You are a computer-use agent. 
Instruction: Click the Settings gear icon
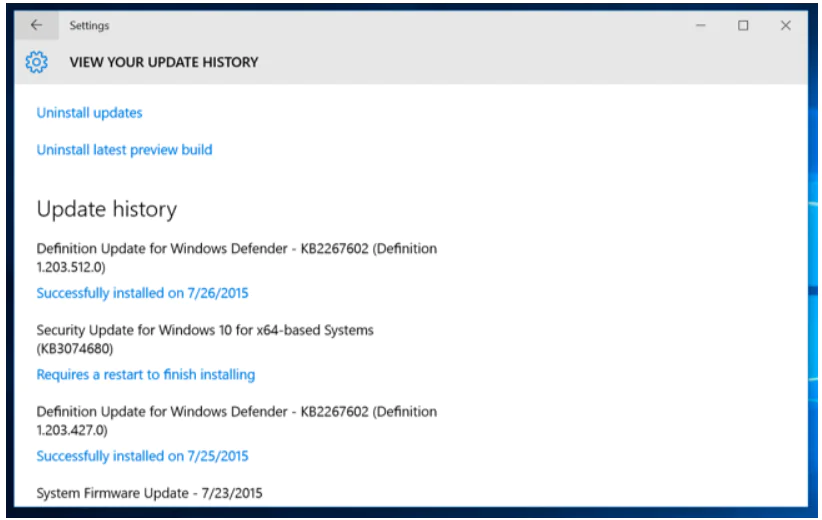click(37, 62)
